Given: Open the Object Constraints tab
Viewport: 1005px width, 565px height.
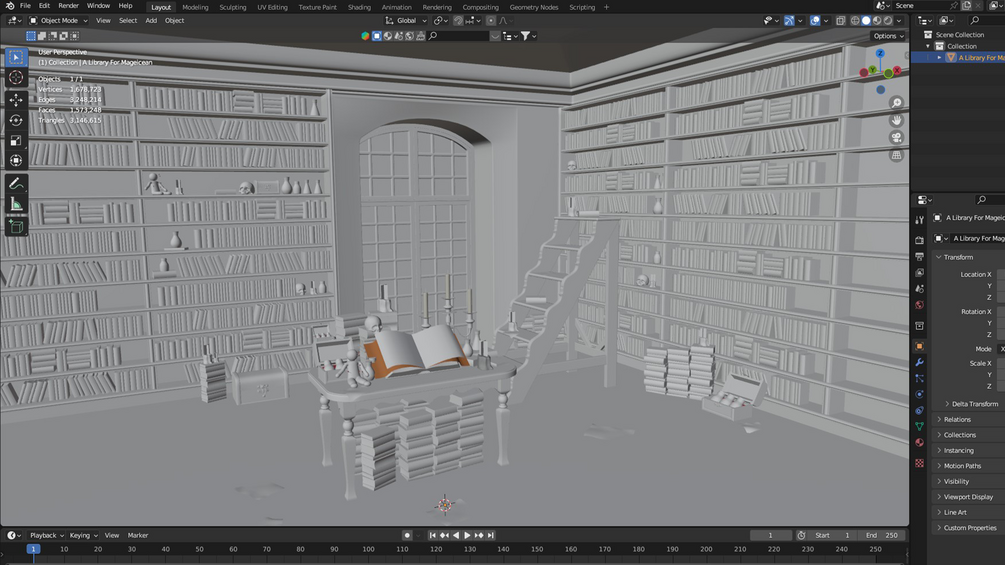Looking at the screenshot, I should [919, 410].
